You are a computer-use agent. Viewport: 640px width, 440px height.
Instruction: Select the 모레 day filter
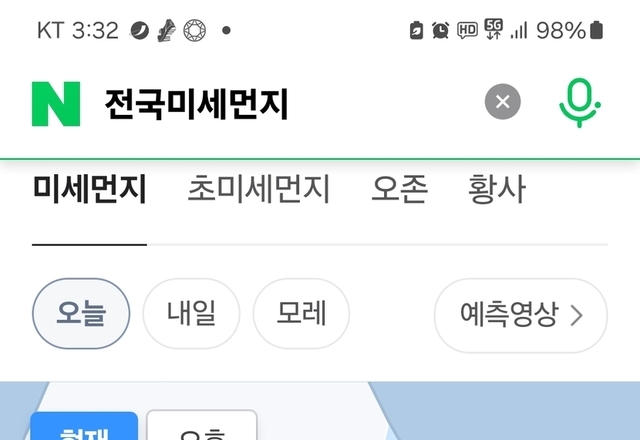click(x=301, y=313)
